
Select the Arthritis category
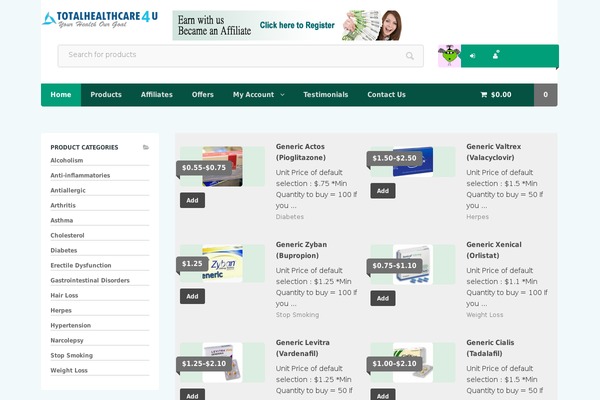[63, 205]
